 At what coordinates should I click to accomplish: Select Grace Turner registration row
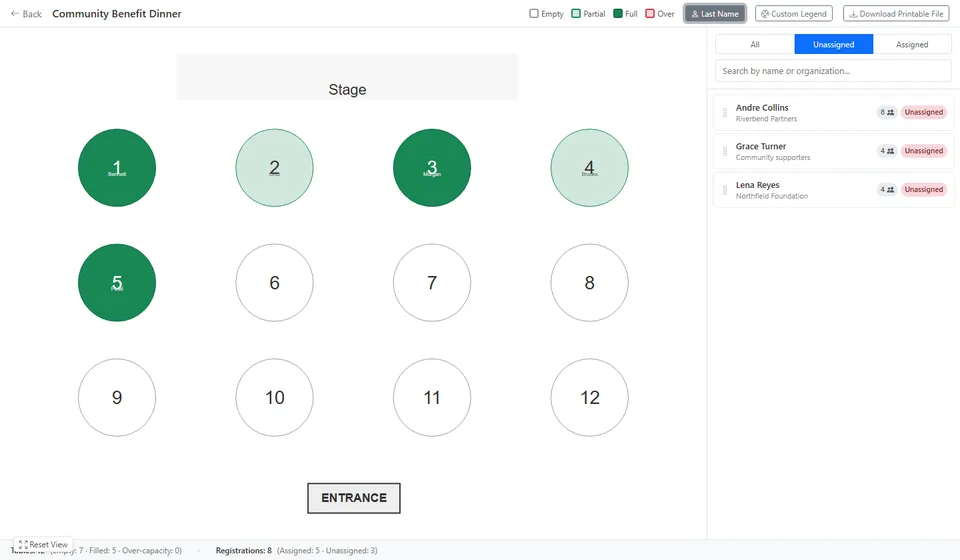[833, 151]
